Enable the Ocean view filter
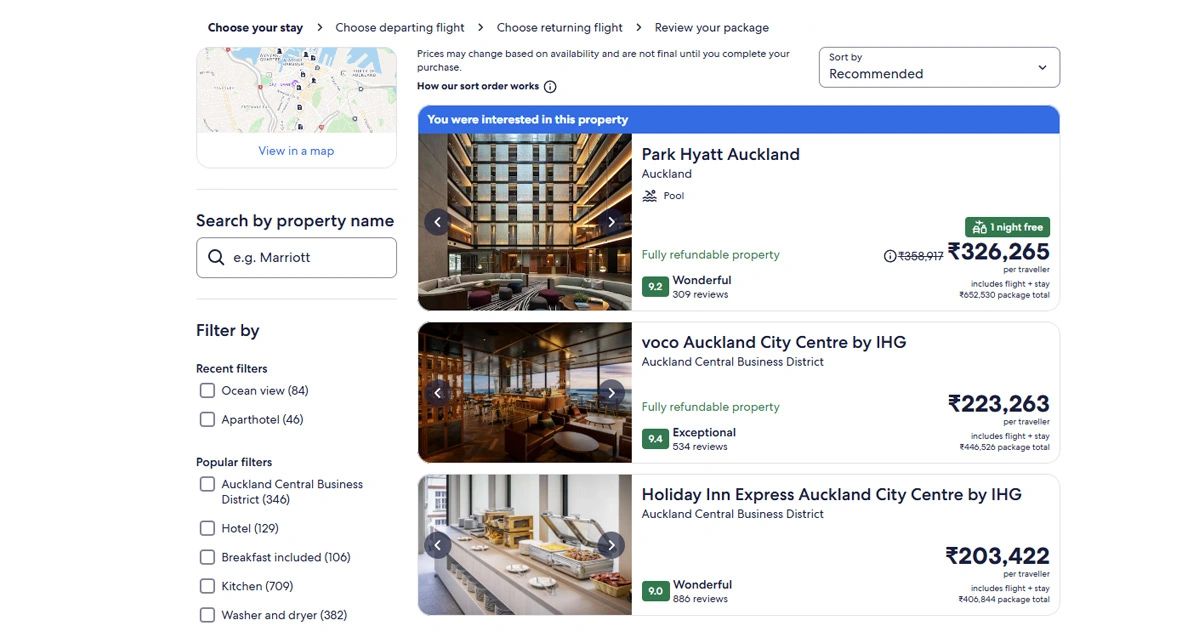The height and width of the screenshot is (634, 1202). [x=207, y=391]
